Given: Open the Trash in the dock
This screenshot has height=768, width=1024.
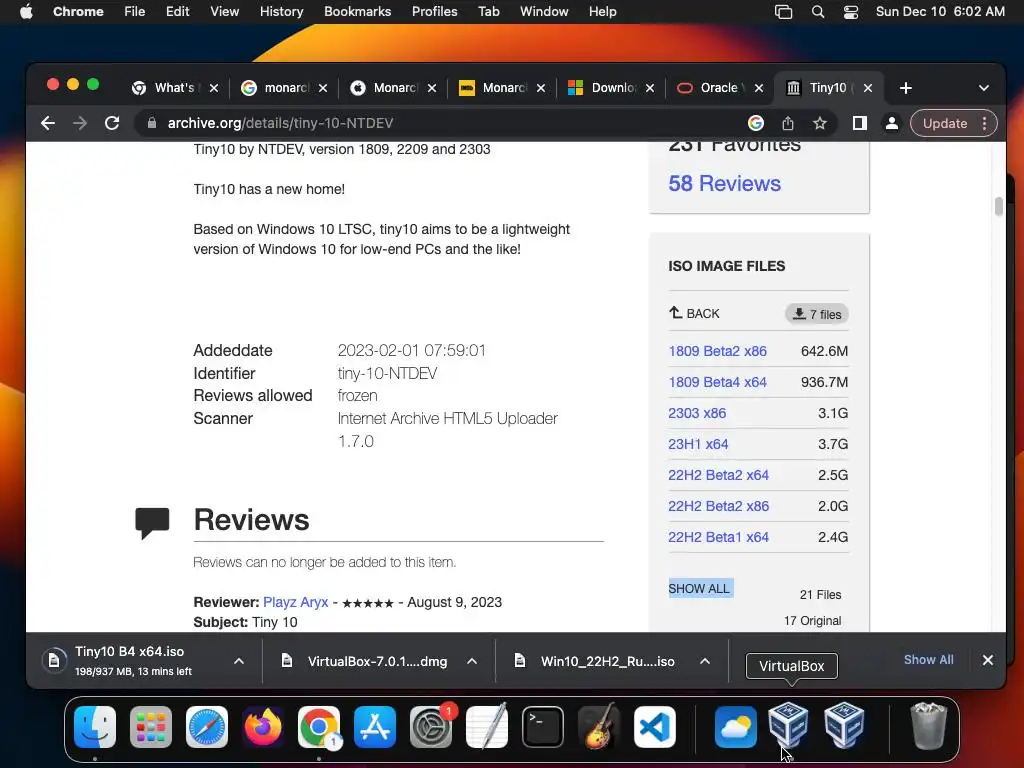Looking at the screenshot, I should pos(928,726).
